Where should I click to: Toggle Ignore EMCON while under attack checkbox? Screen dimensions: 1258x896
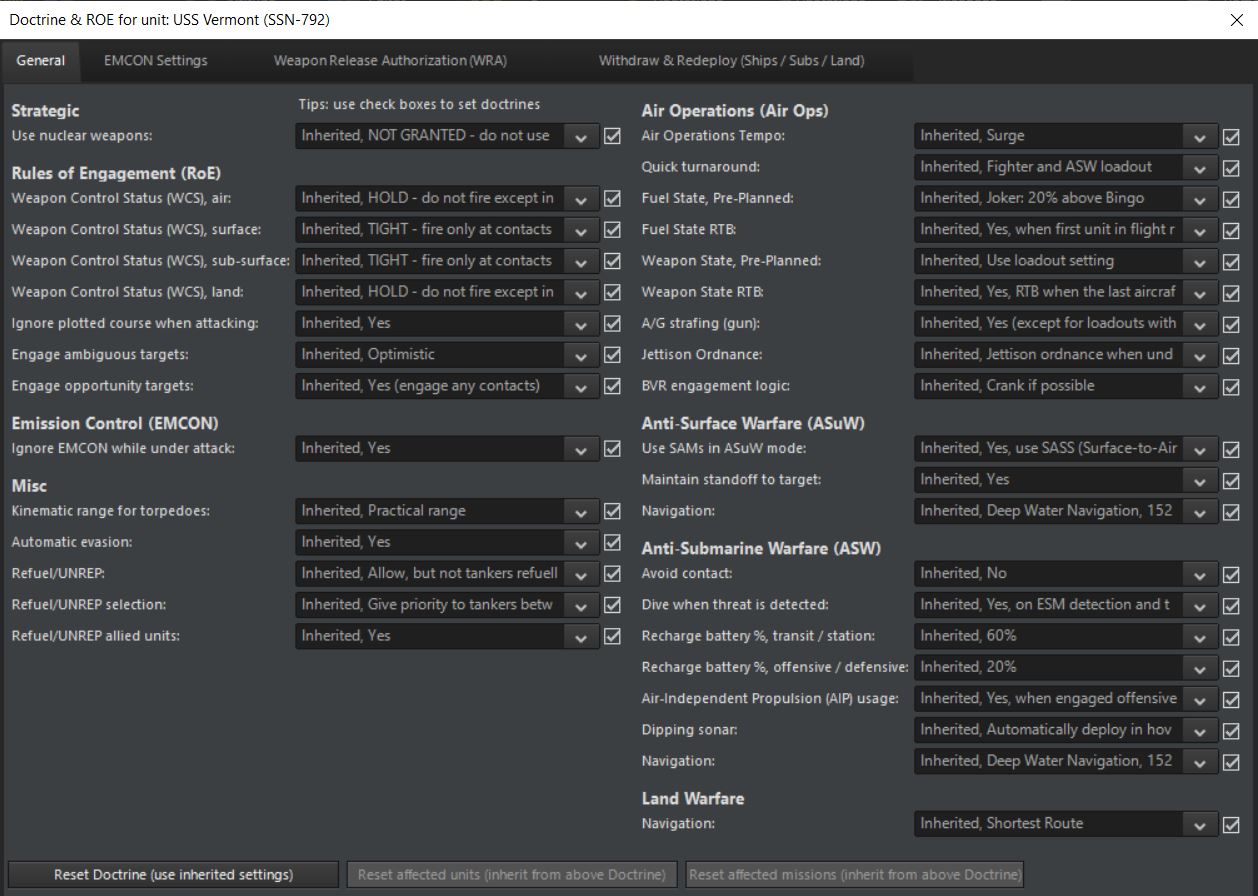pos(613,448)
